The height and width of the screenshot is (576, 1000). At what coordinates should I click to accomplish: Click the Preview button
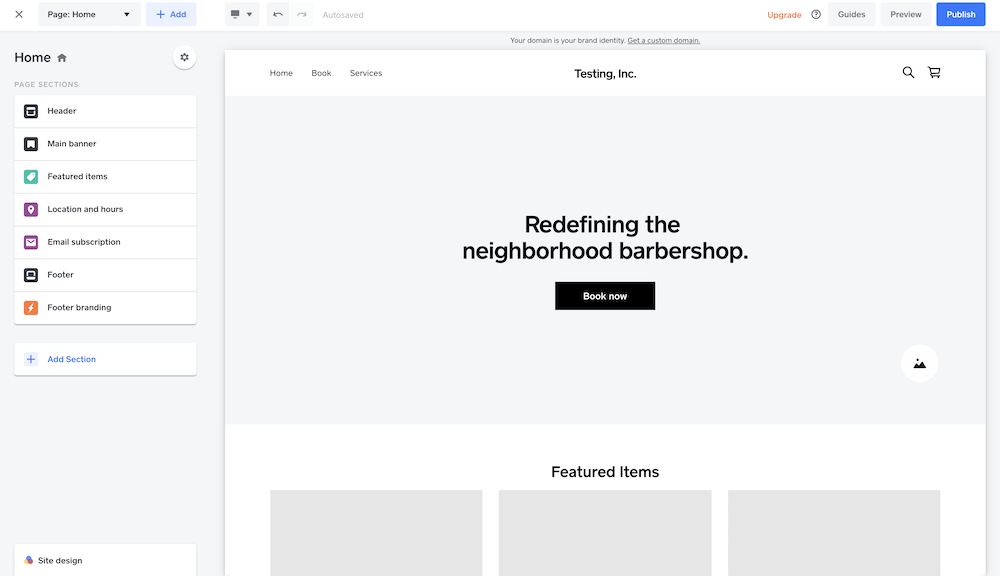[906, 14]
